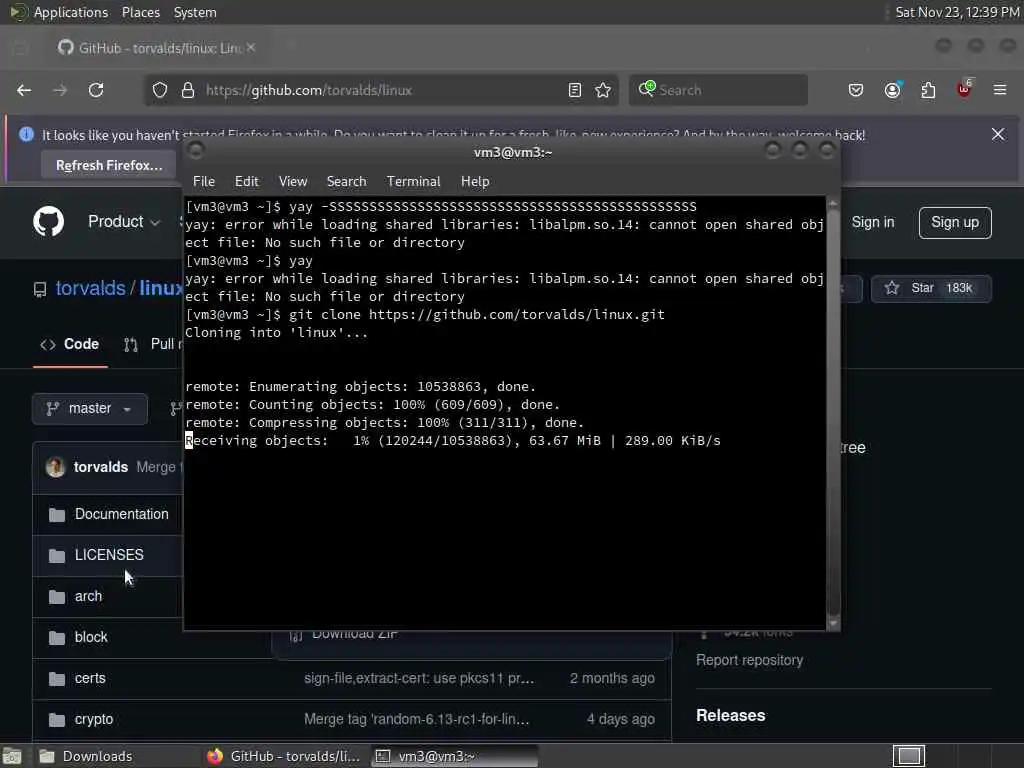Click the Sign up button
1024x768 pixels.
pyautogui.click(x=955, y=223)
